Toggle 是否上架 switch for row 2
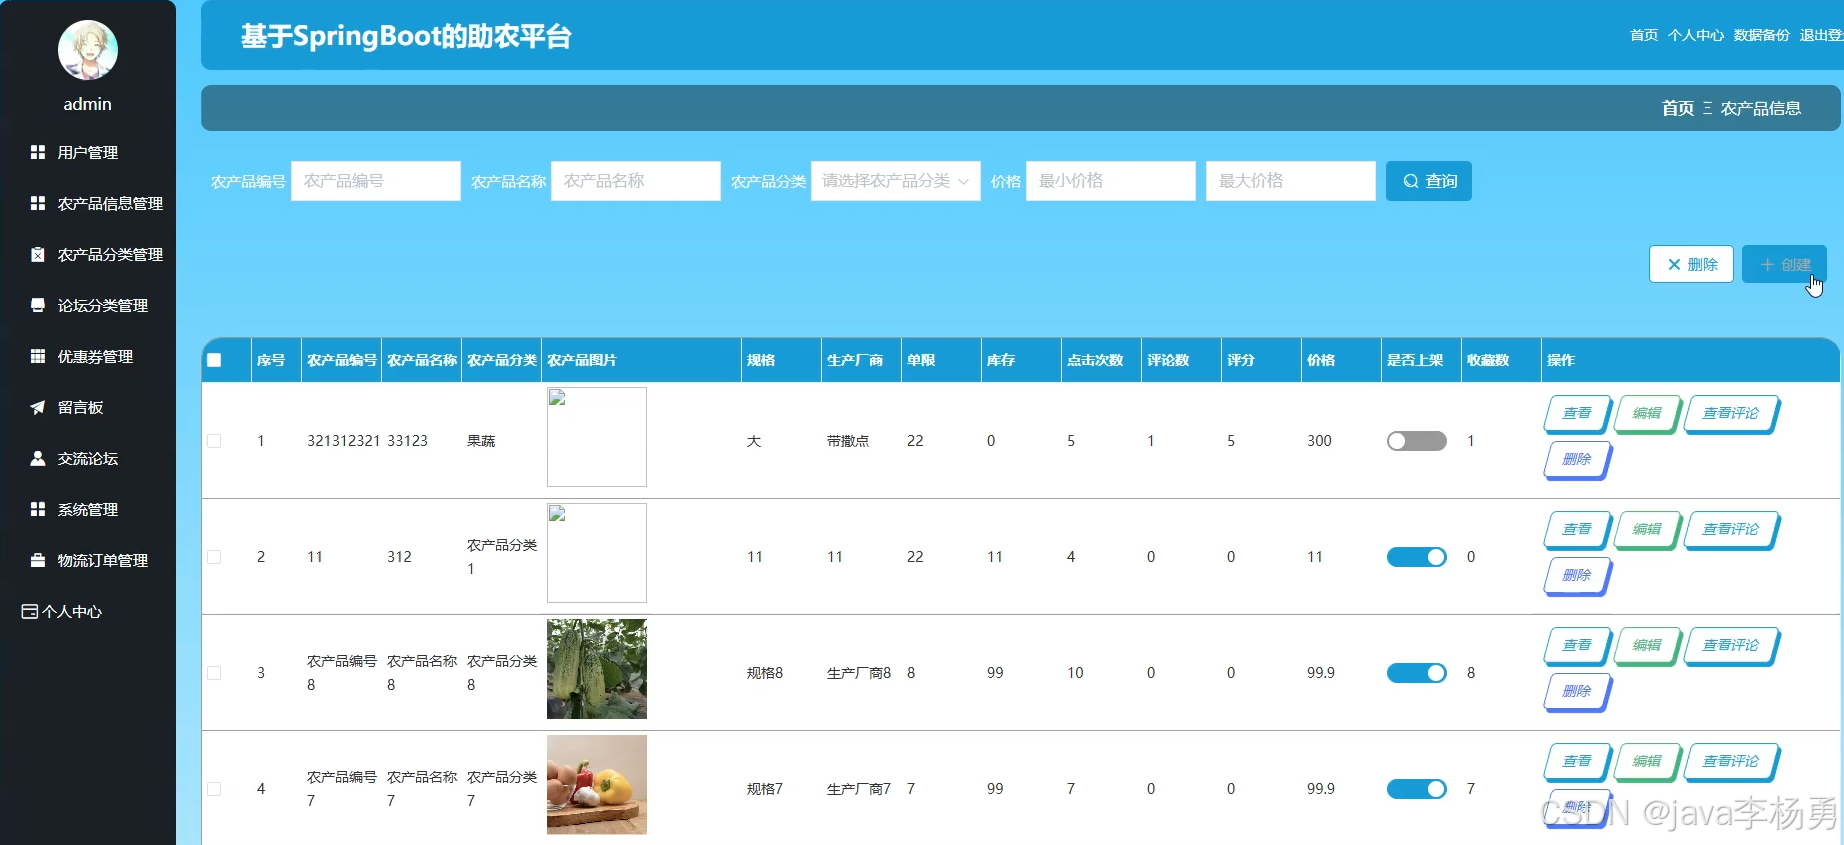The height and width of the screenshot is (845, 1844). click(1417, 557)
